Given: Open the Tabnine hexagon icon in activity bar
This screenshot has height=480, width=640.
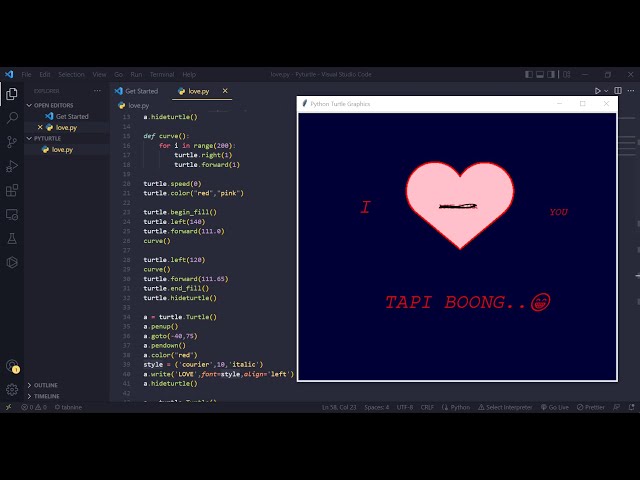Looking at the screenshot, I should [x=12, y=262].
